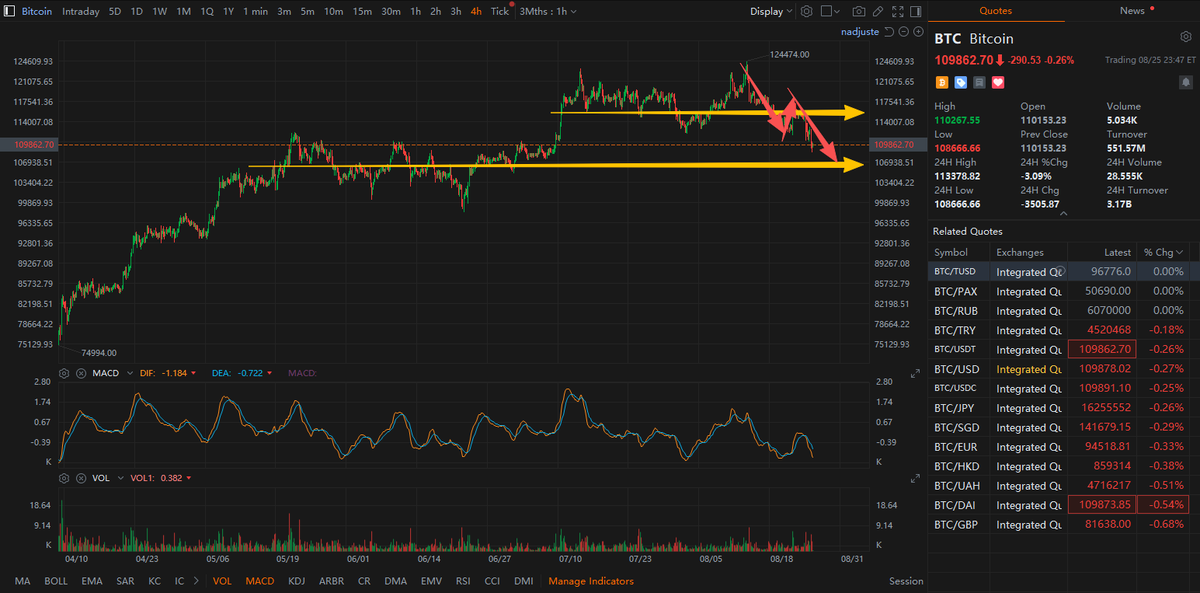The width and height of the screenshot is (1200, 593).
Task: Select the 4h timeframe
Action: point(476,11)
